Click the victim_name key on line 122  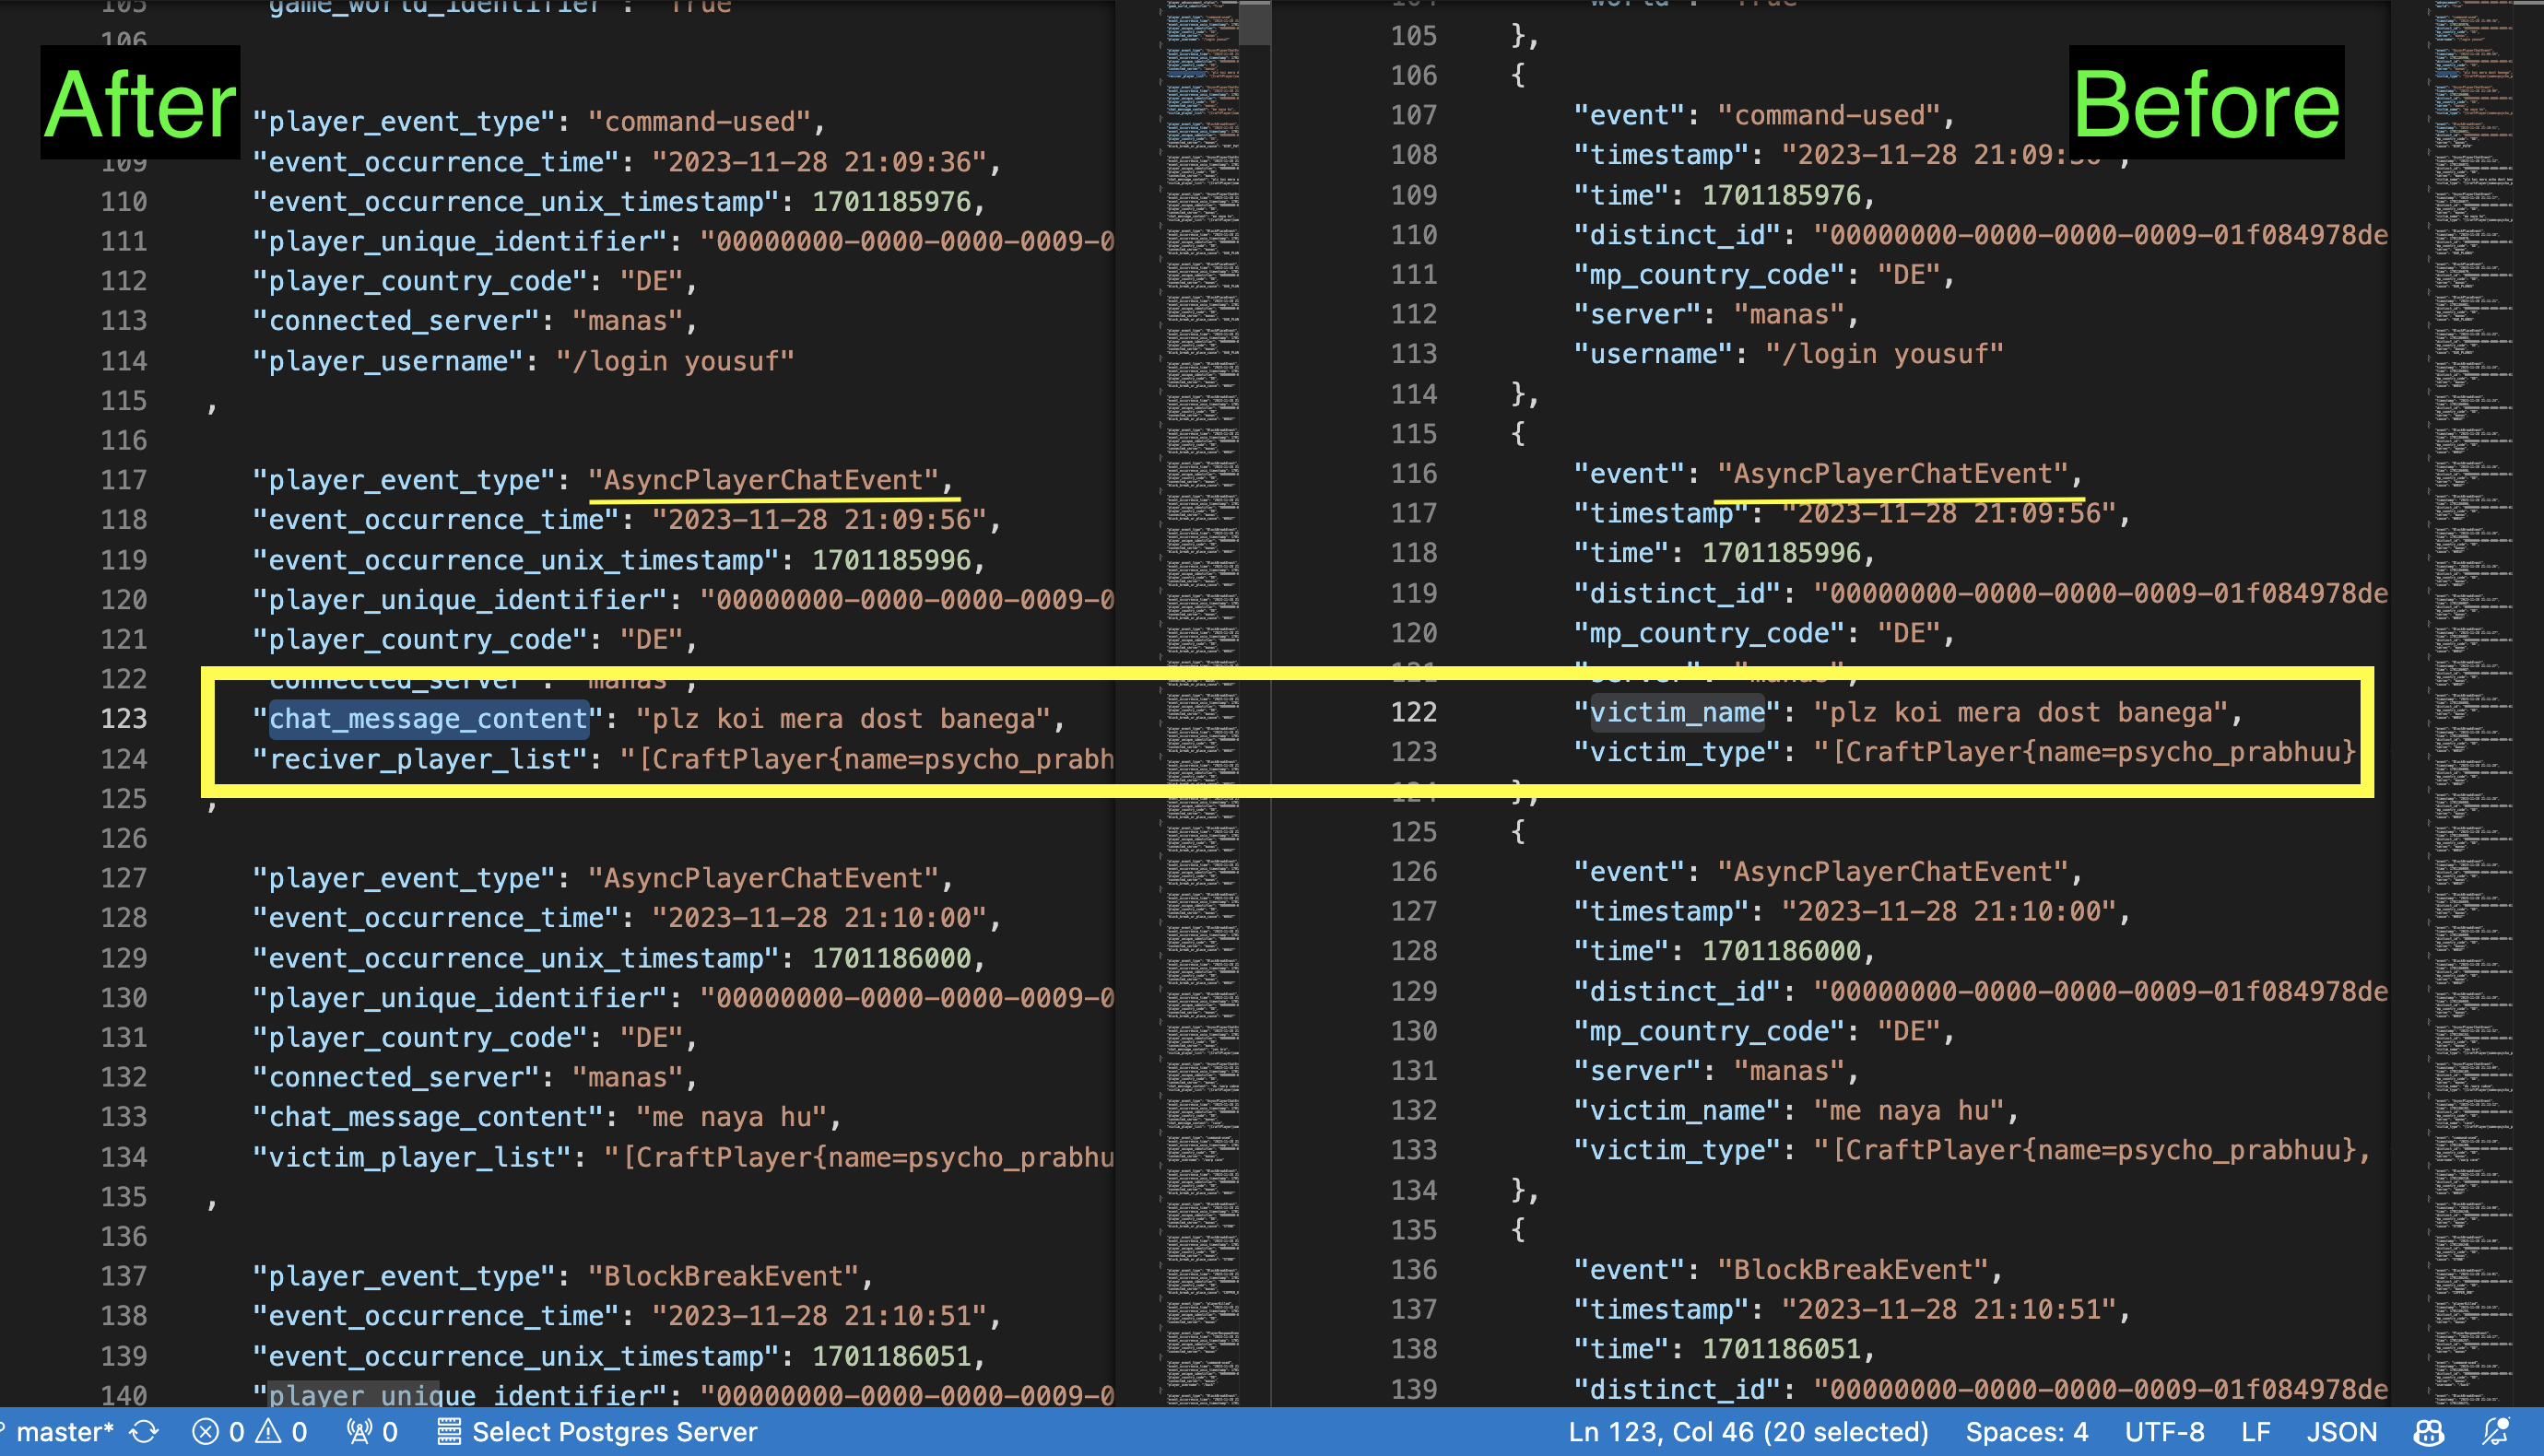tap(1677, 712)
